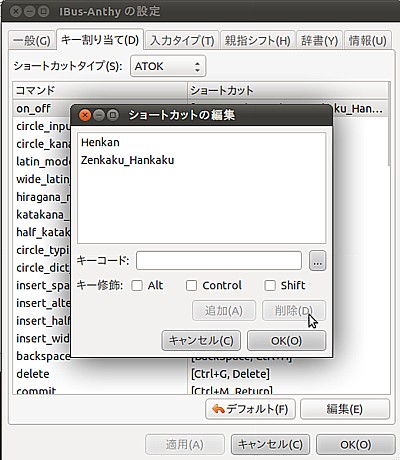Click the 編集(E) button
This screenshot has height=460, width=400.
(345, 409)
